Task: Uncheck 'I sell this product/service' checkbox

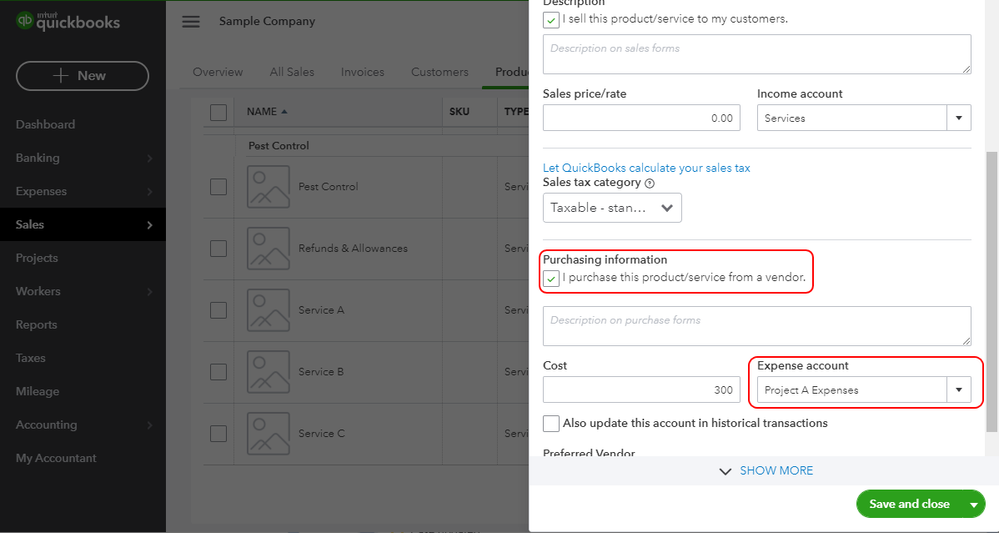Action: pos(551,20)
